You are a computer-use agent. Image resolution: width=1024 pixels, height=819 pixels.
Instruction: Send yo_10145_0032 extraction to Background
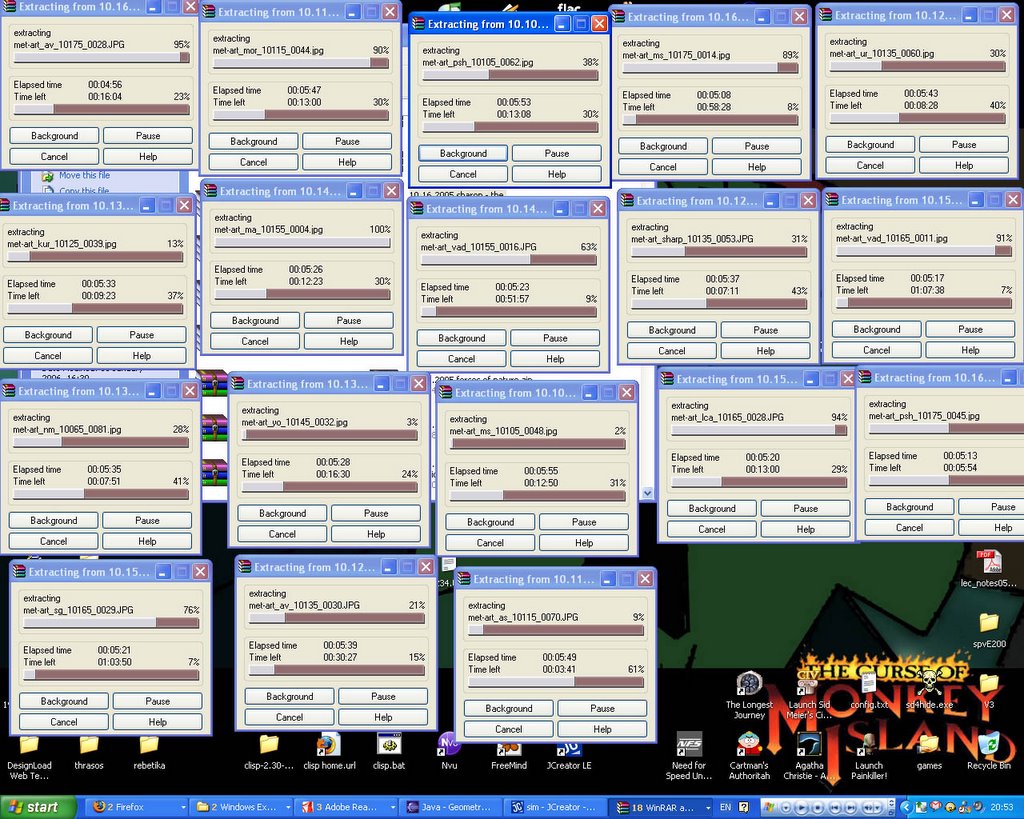(282, 513)
